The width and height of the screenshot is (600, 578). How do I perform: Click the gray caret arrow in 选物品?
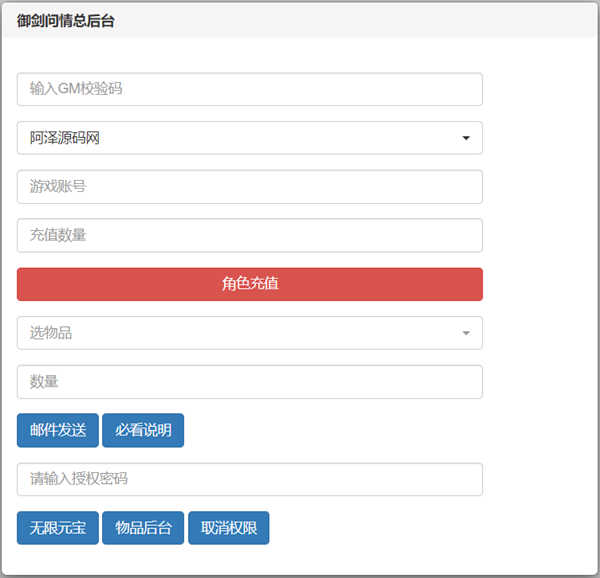pyautogui.click(x=466, y=333)
